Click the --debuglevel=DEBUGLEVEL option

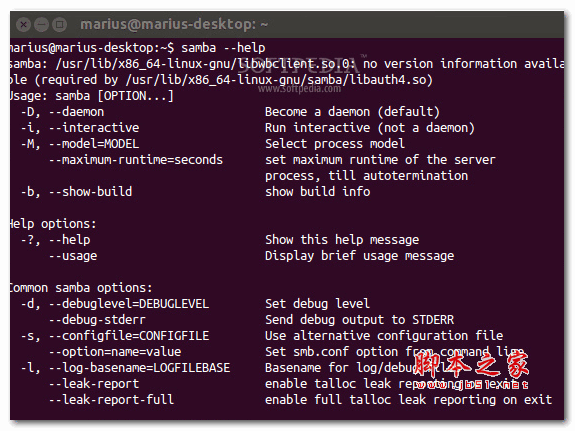pos(129,304)
